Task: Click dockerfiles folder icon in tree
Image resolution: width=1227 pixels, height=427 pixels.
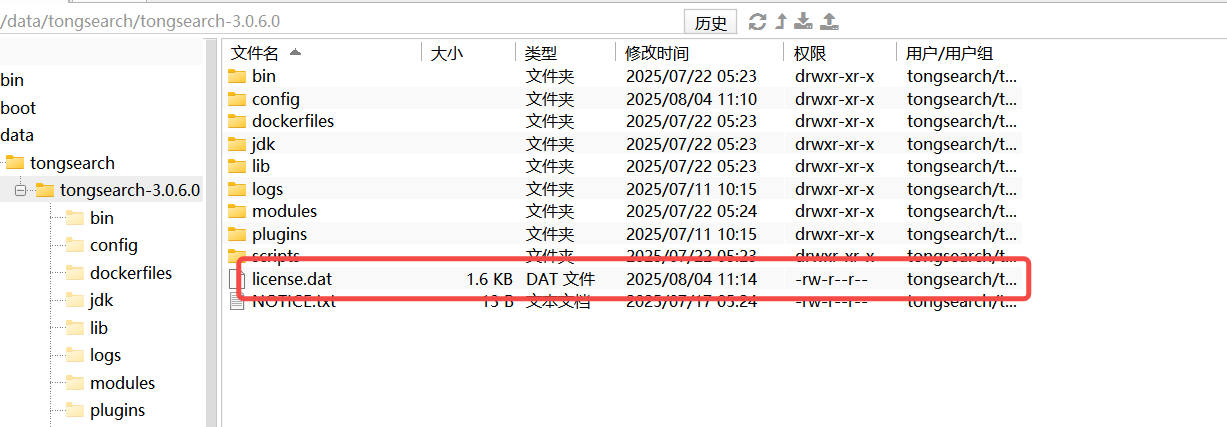Action: pos(74,273)
